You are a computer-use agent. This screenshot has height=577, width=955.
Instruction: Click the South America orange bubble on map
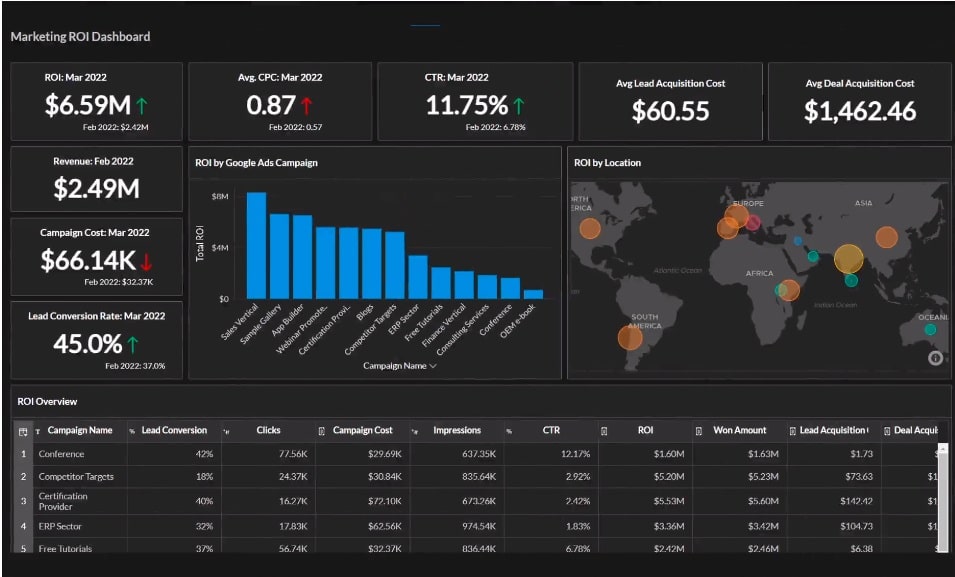630,338
